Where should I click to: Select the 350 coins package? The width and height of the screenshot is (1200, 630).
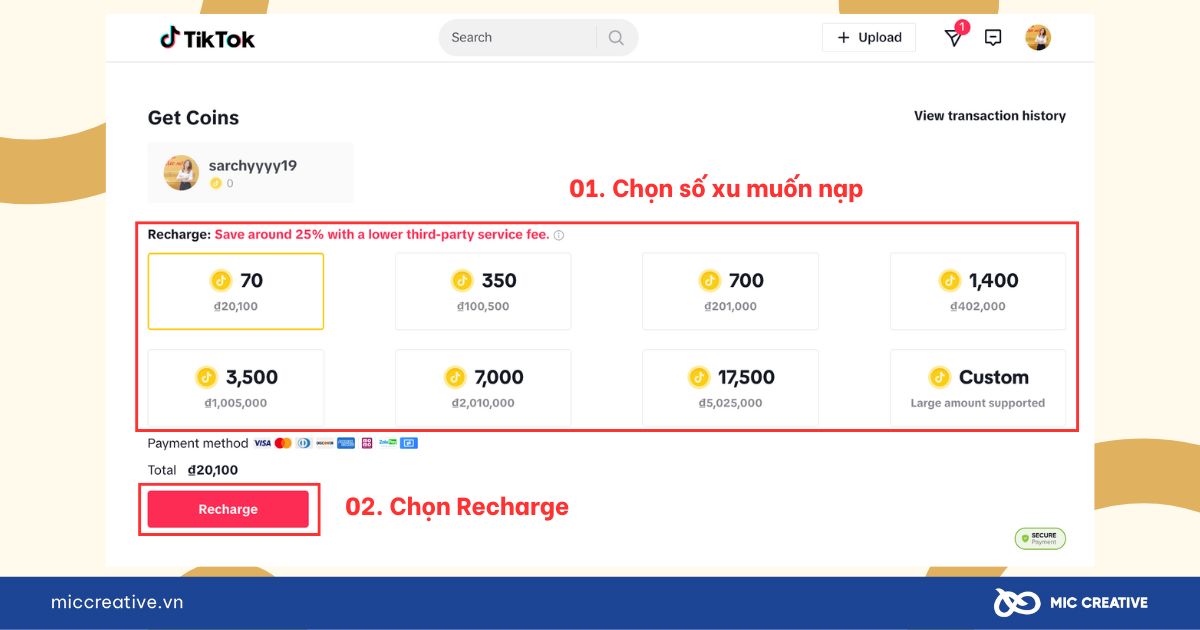(x=483, y=291)
